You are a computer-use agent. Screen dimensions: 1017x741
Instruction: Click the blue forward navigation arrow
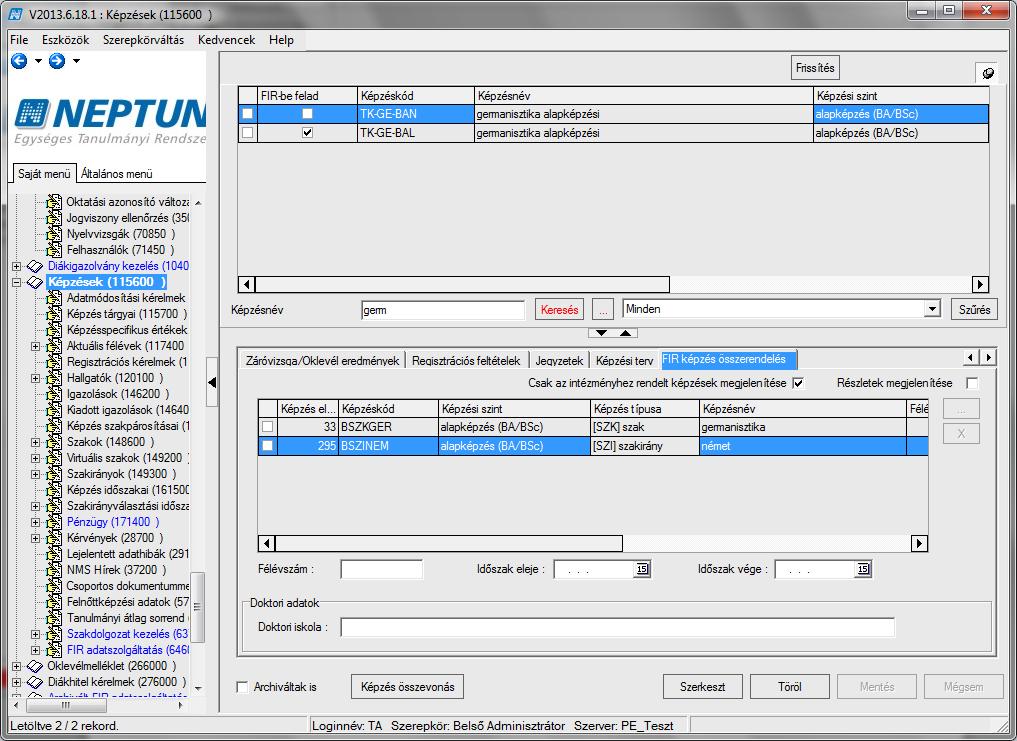[57, 61]
